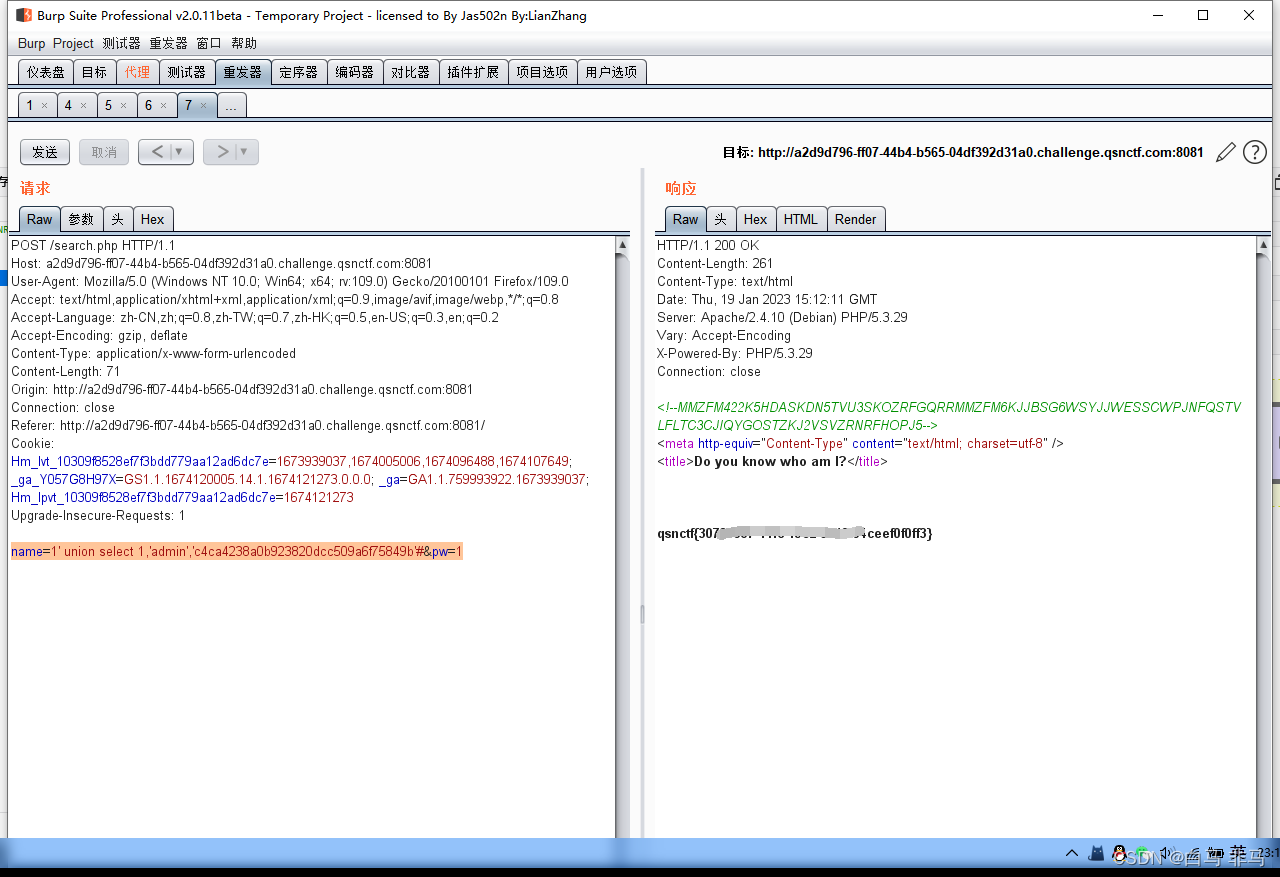This screenshot has width=1280, height=877.
Task: Switch to the 代理 tab
Action: [x=137, y=72]
